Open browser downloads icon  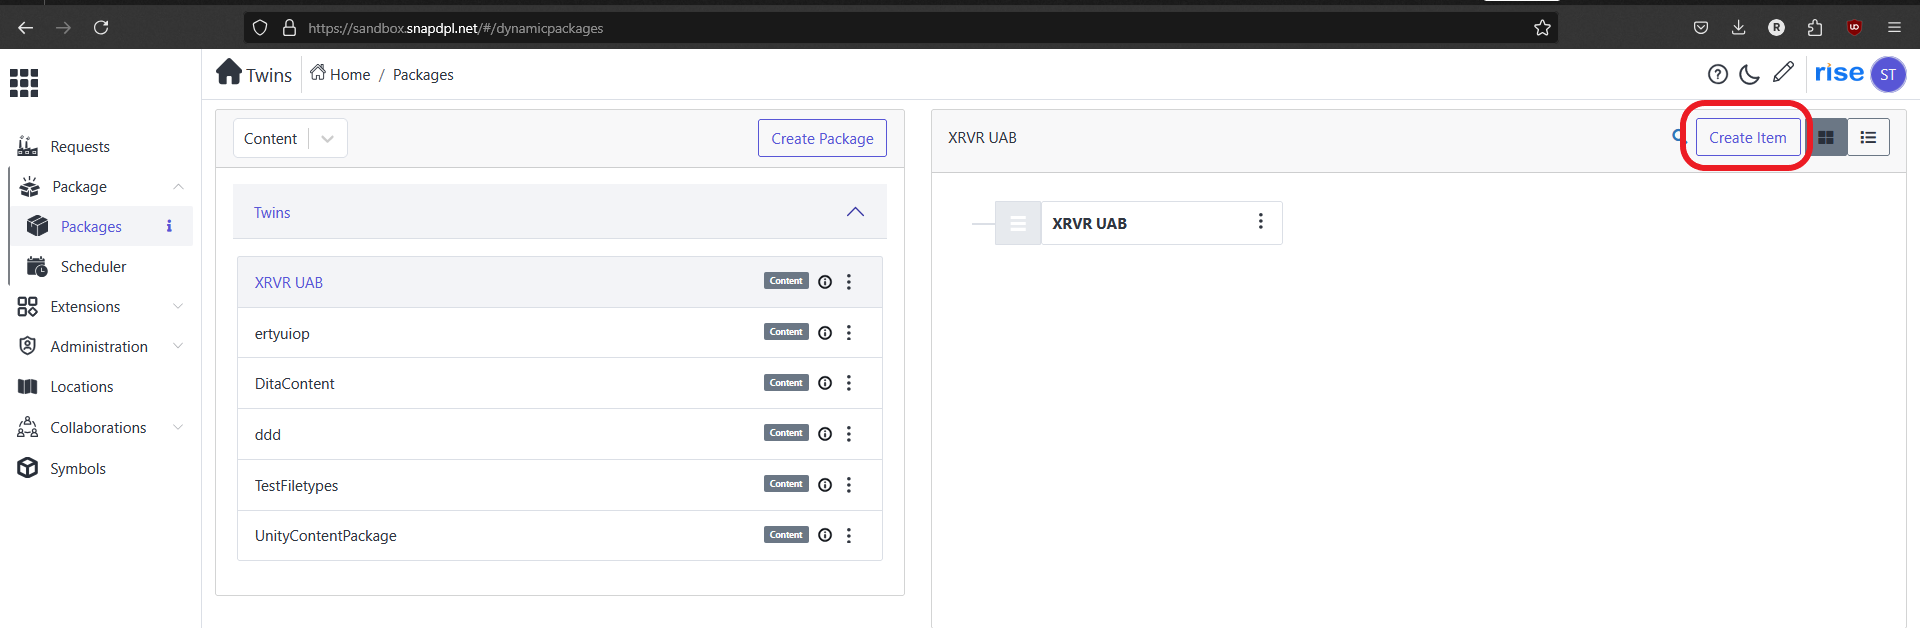(x=1739, y=28)
